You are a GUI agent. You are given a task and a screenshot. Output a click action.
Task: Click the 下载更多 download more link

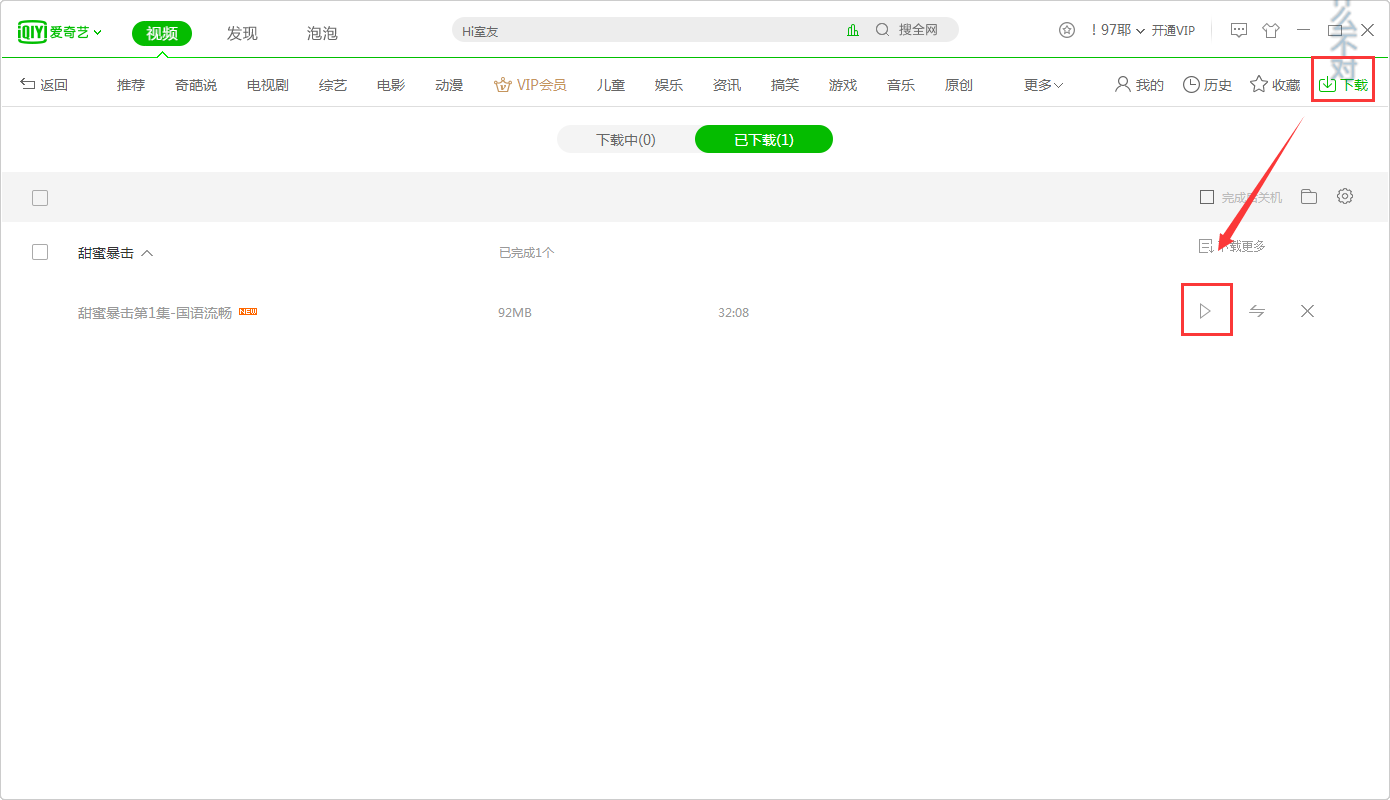(x=1231, y=245)
